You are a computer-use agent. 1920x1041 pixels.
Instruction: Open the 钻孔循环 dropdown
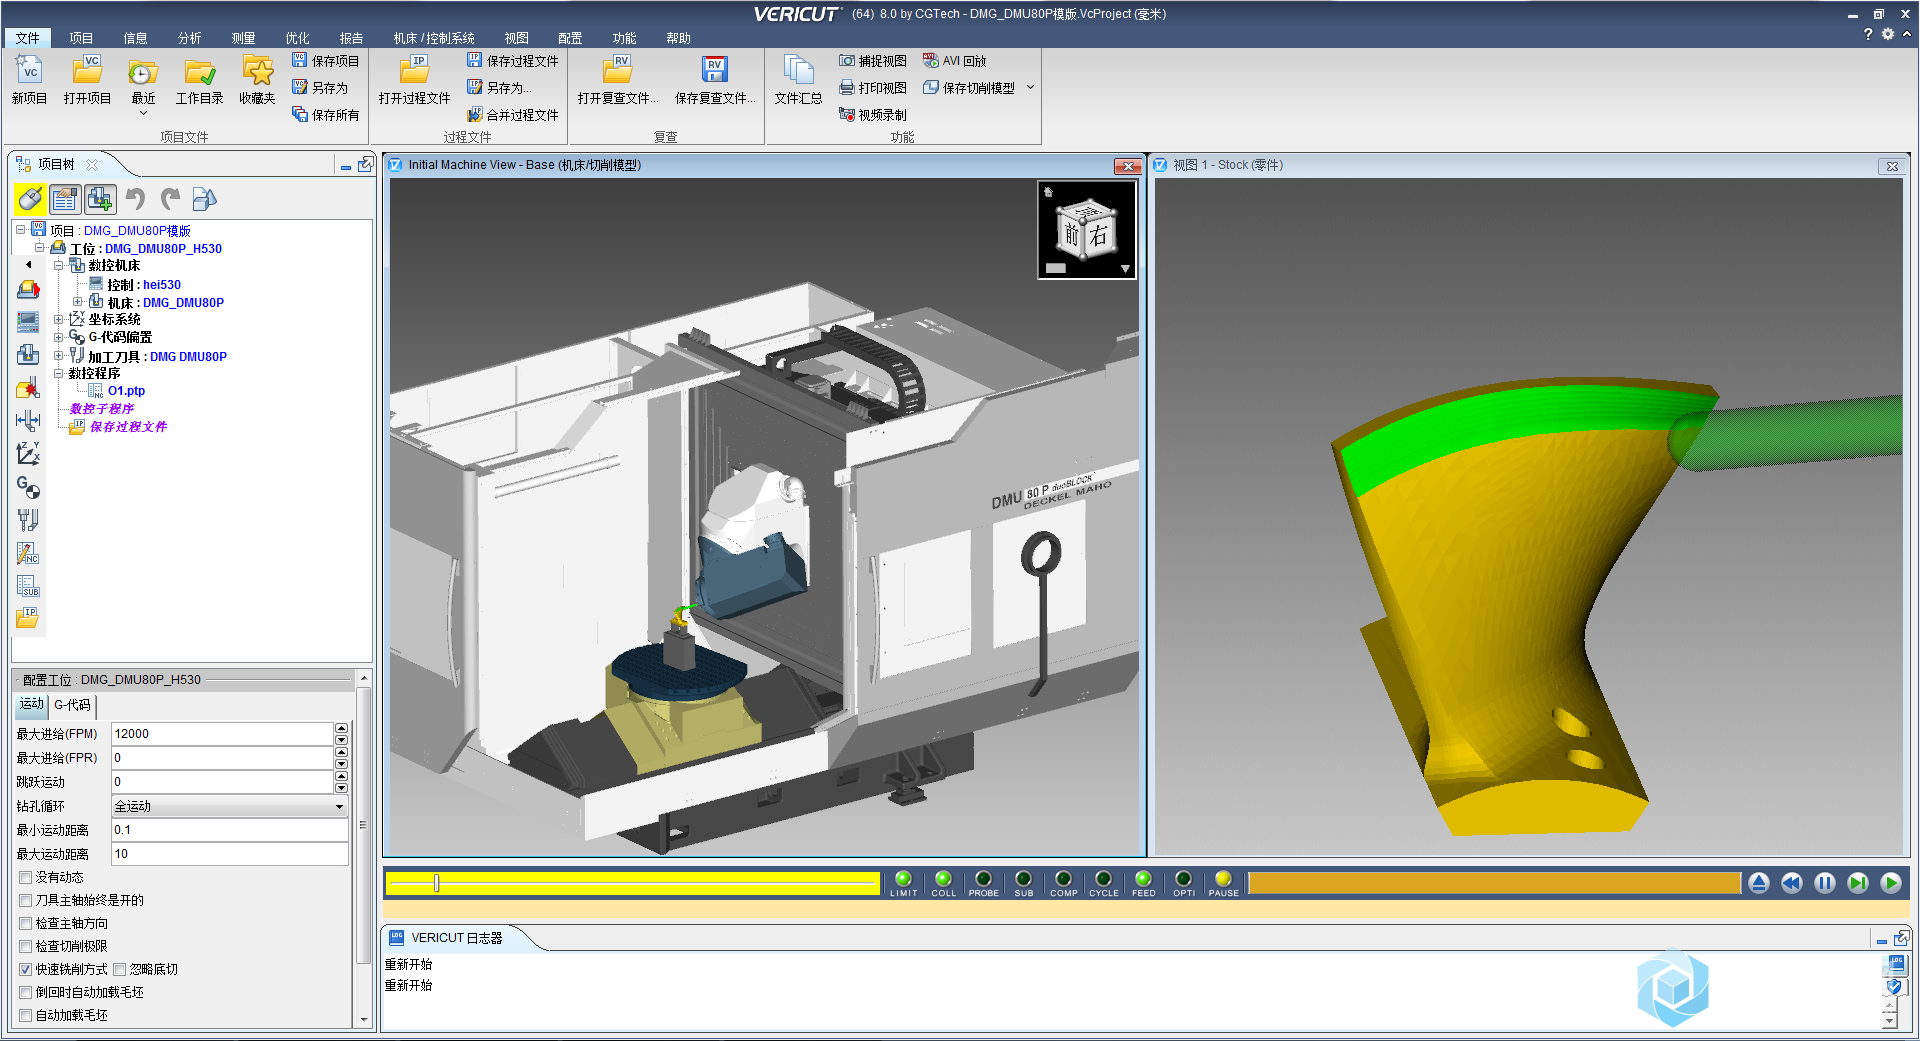click(x=229, y=806)
